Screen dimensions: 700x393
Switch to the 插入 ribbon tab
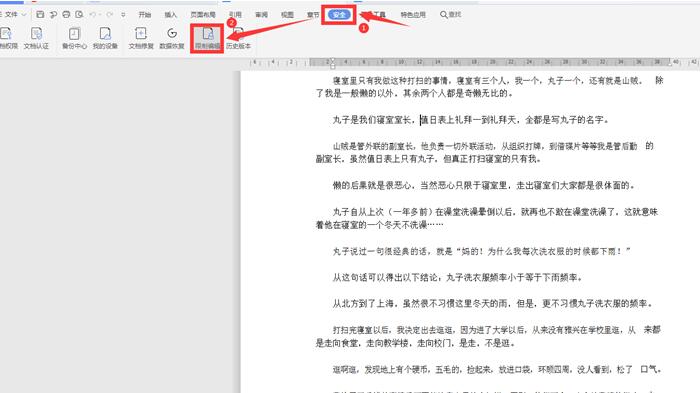(171, 15)
